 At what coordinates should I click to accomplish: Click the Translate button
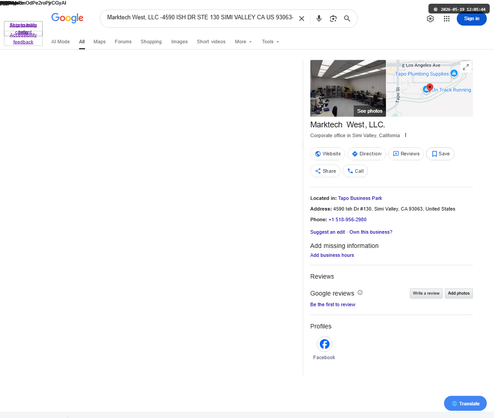coord(465,403)
